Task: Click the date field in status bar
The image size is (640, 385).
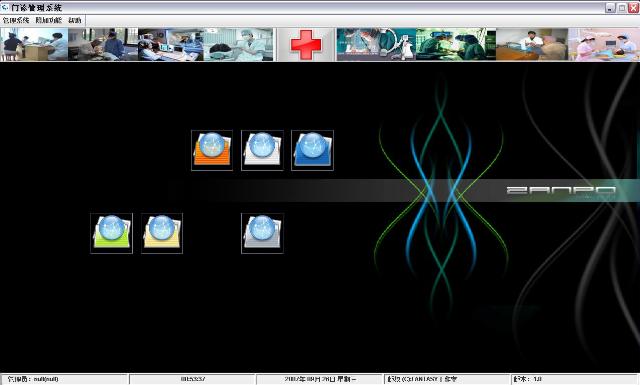Action: point(320,379)
